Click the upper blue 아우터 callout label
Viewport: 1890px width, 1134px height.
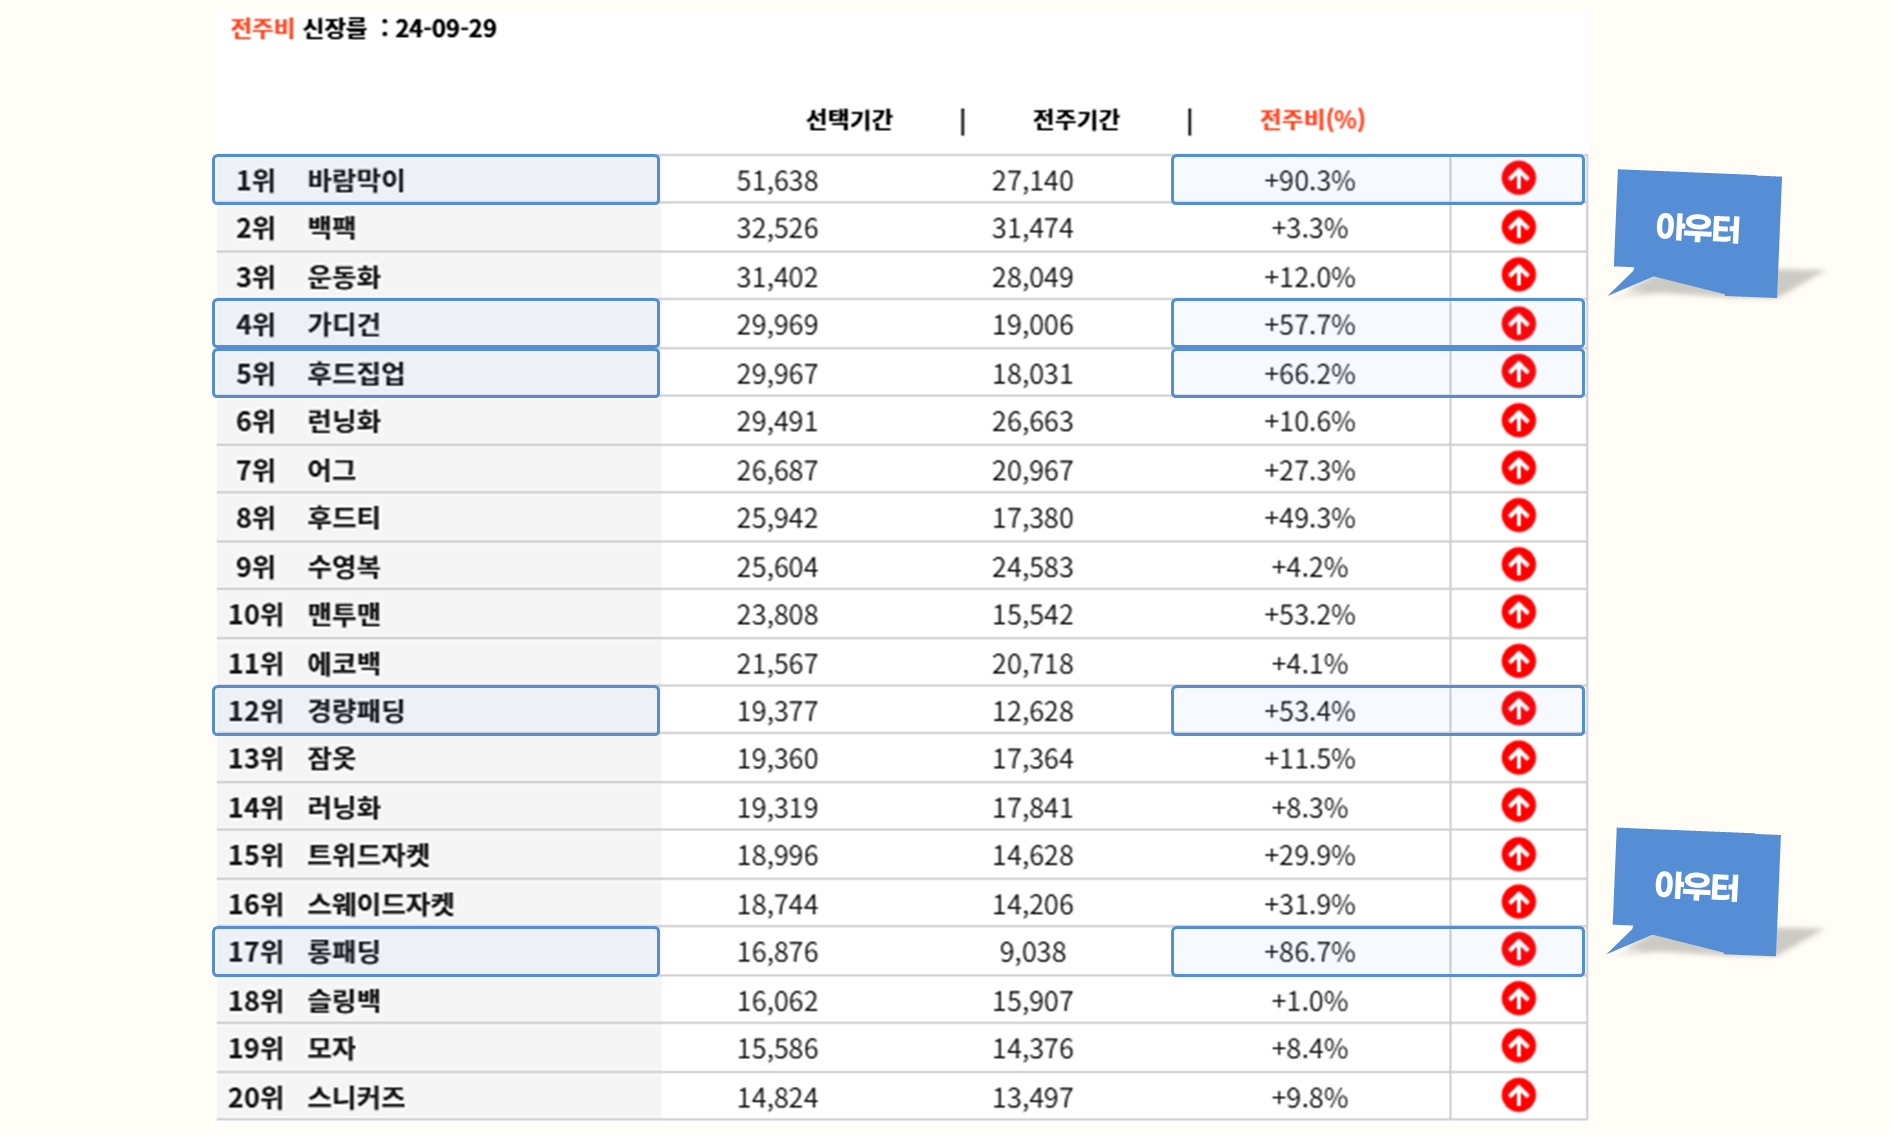click(x=1697, y=230)
